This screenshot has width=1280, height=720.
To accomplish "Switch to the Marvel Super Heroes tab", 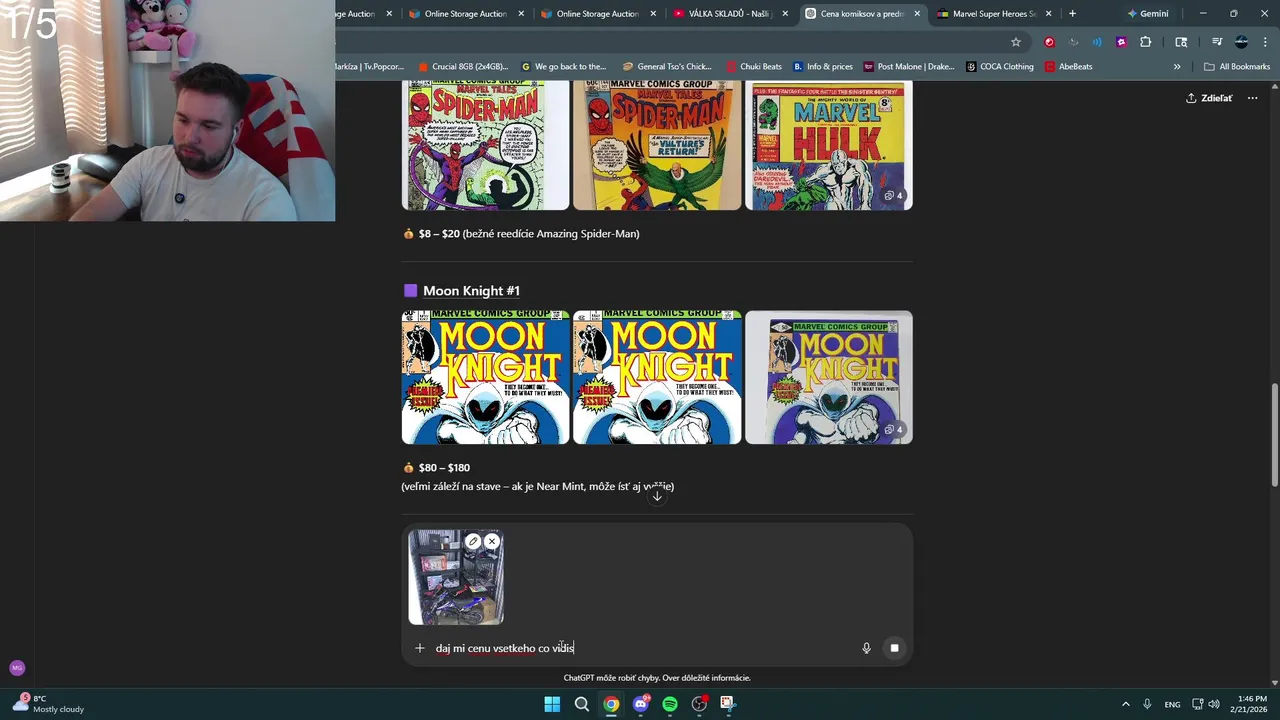I will (993, 14).
